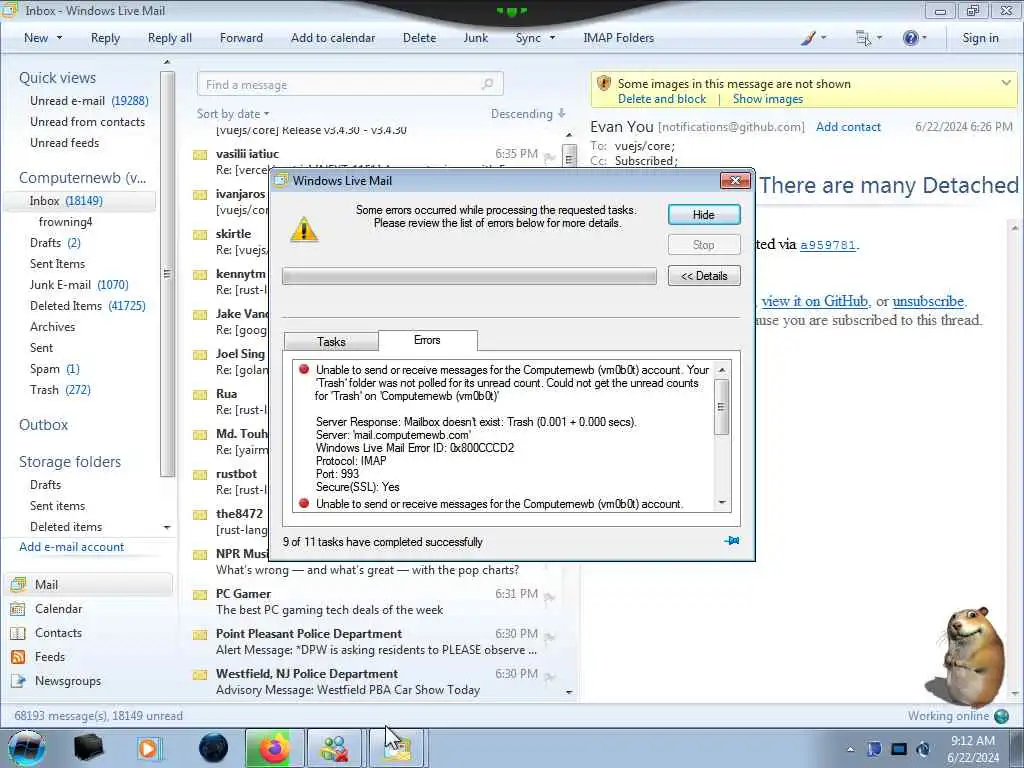Open the Trash (272) folder
Screen dimensions: 1024x768
click(60, 390)
